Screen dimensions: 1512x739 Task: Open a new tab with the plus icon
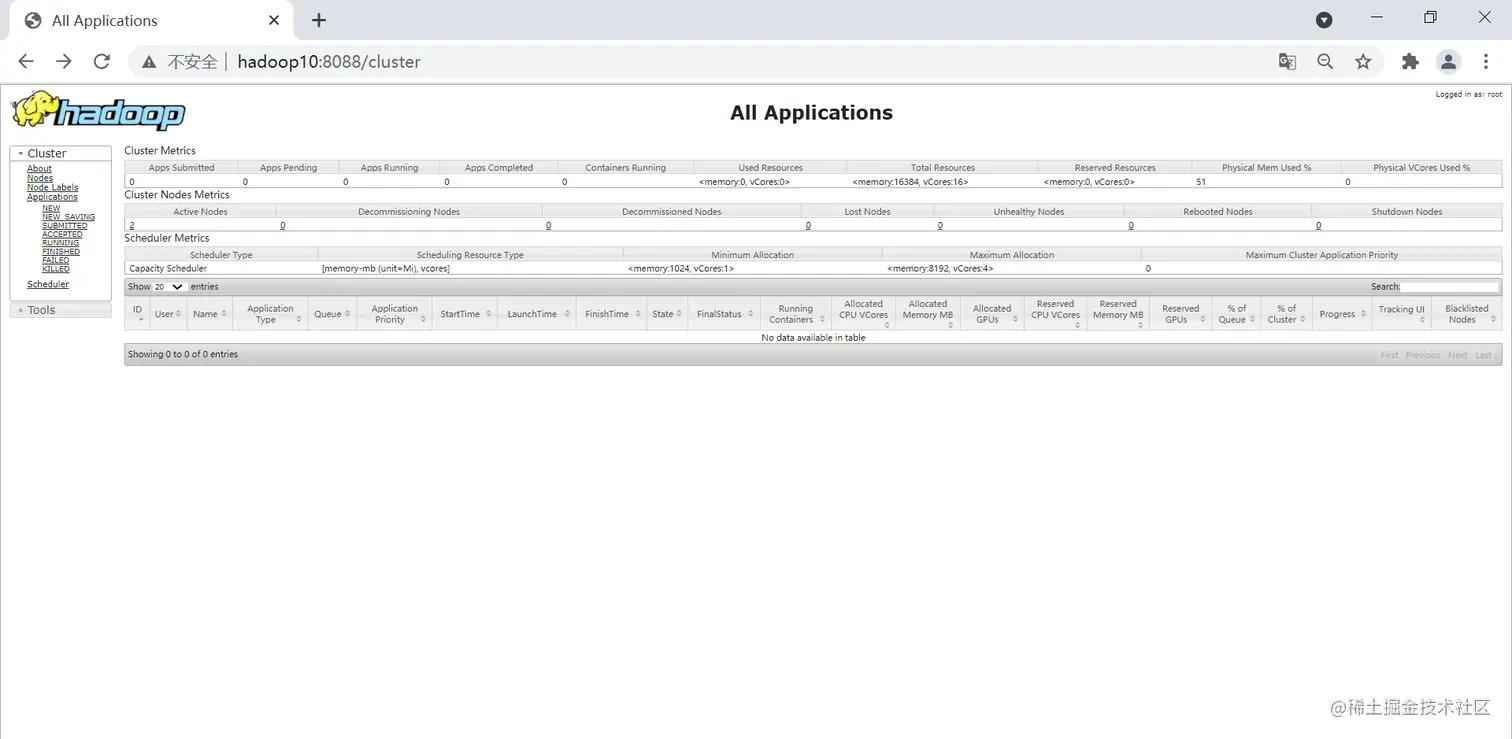coord(319,20)
